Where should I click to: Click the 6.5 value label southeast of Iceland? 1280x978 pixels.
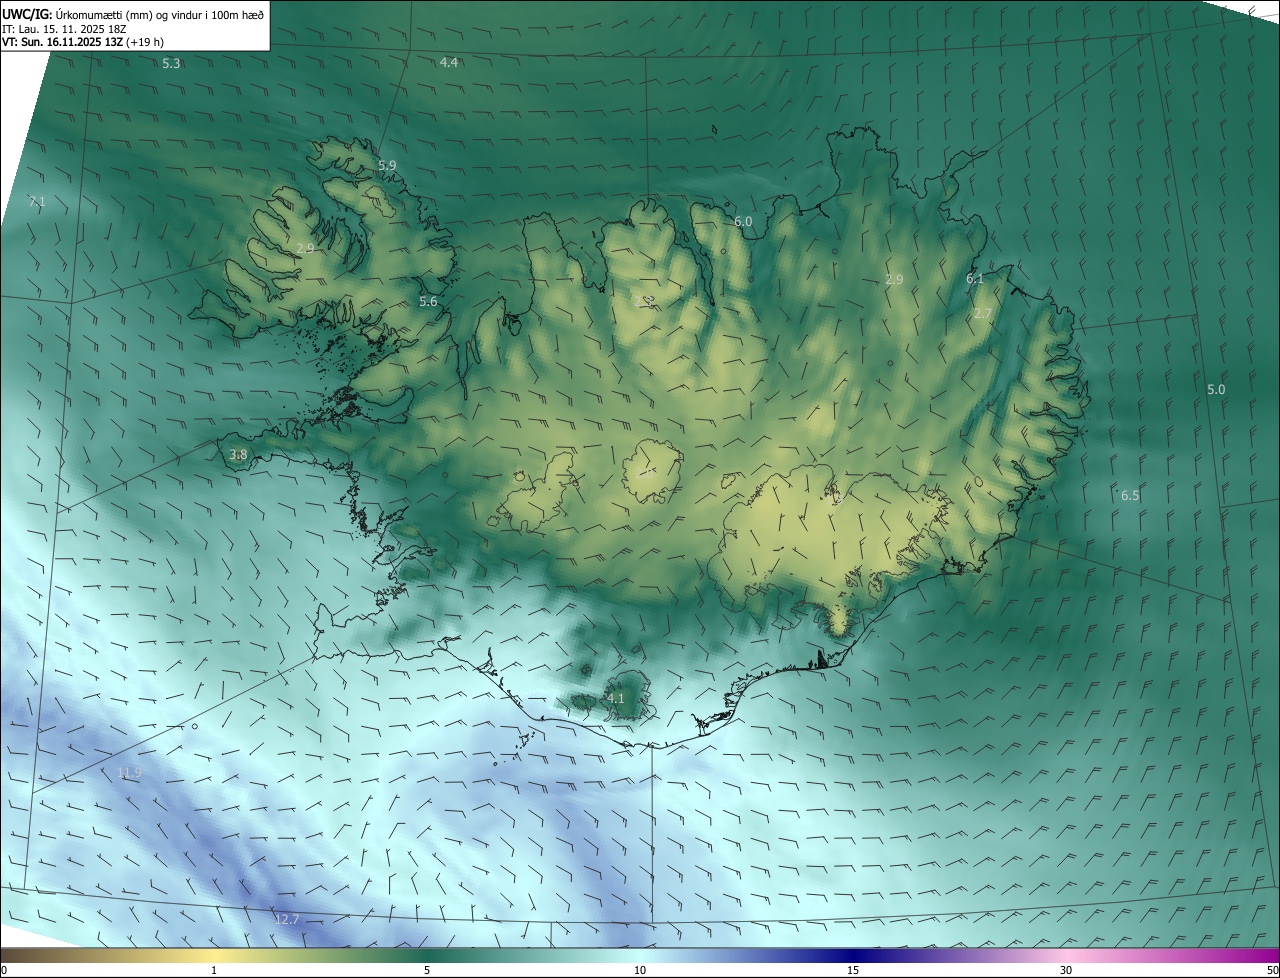click(1130, 496)
